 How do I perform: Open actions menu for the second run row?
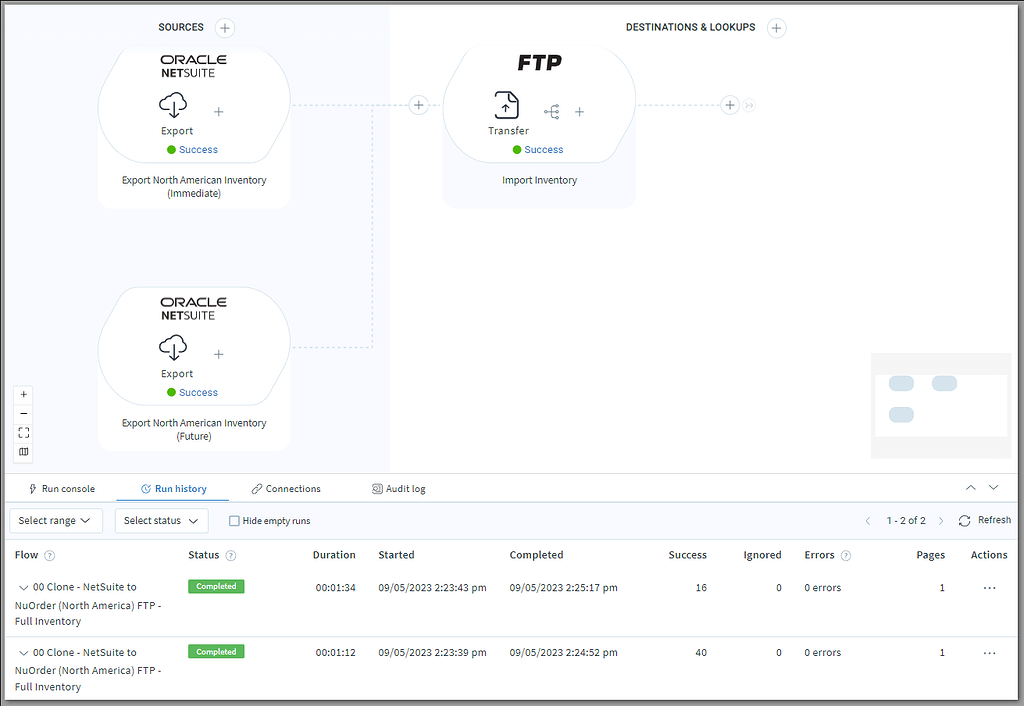pyautogui.click(x=989, y=652)
